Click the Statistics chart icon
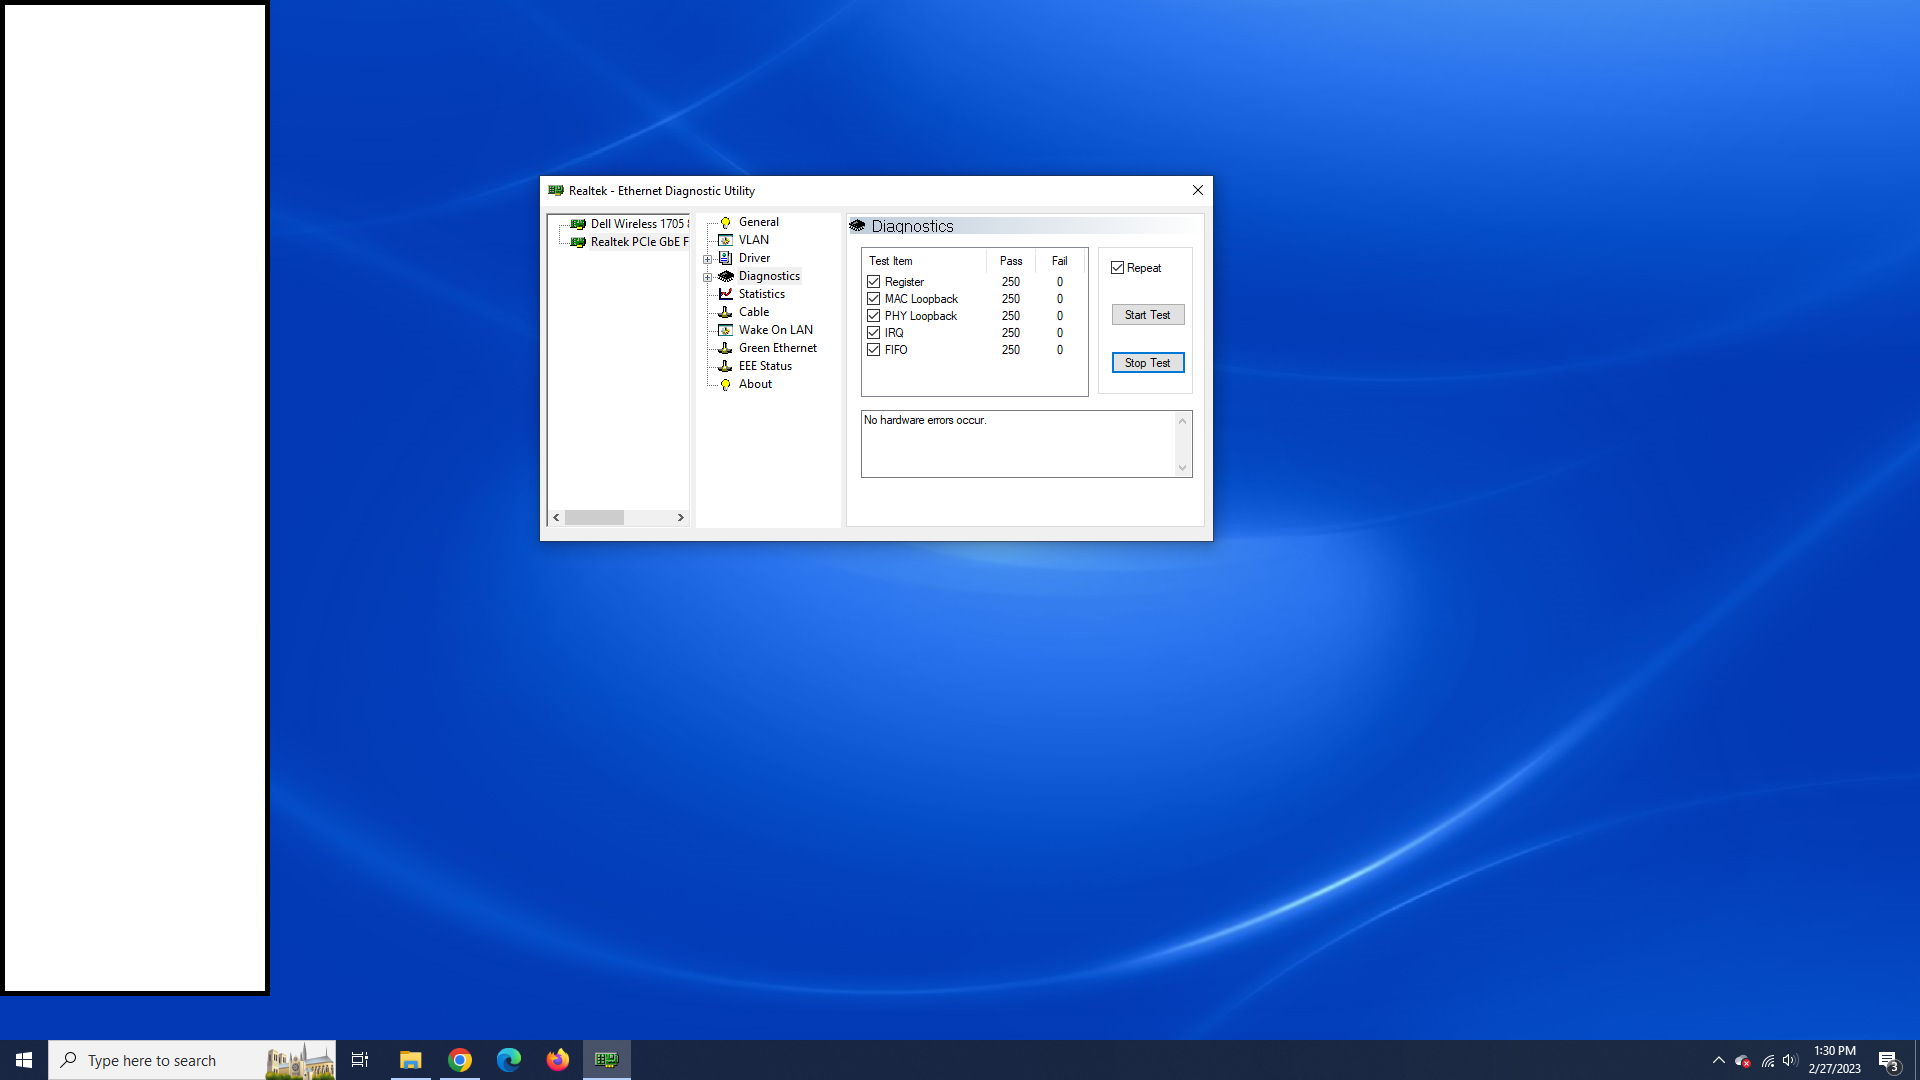The image size is (1920, 1080). [726, 294]
